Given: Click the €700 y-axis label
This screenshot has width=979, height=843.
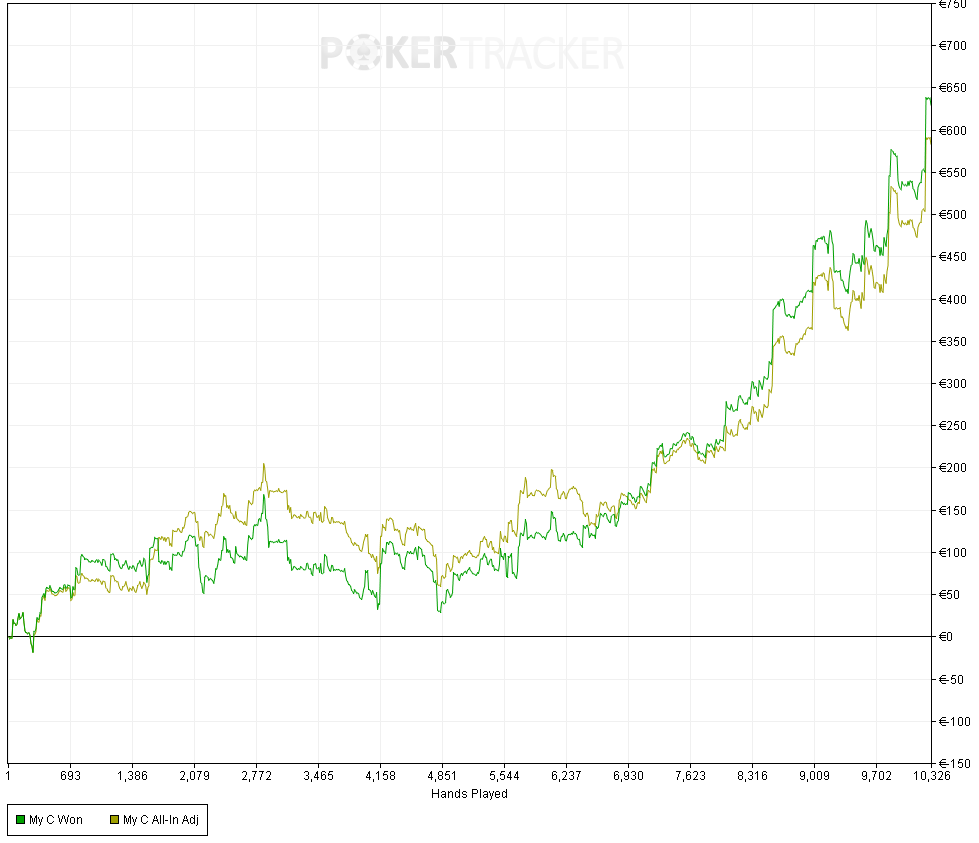Looking at the screenshot, I should click(x=952, y=46).
